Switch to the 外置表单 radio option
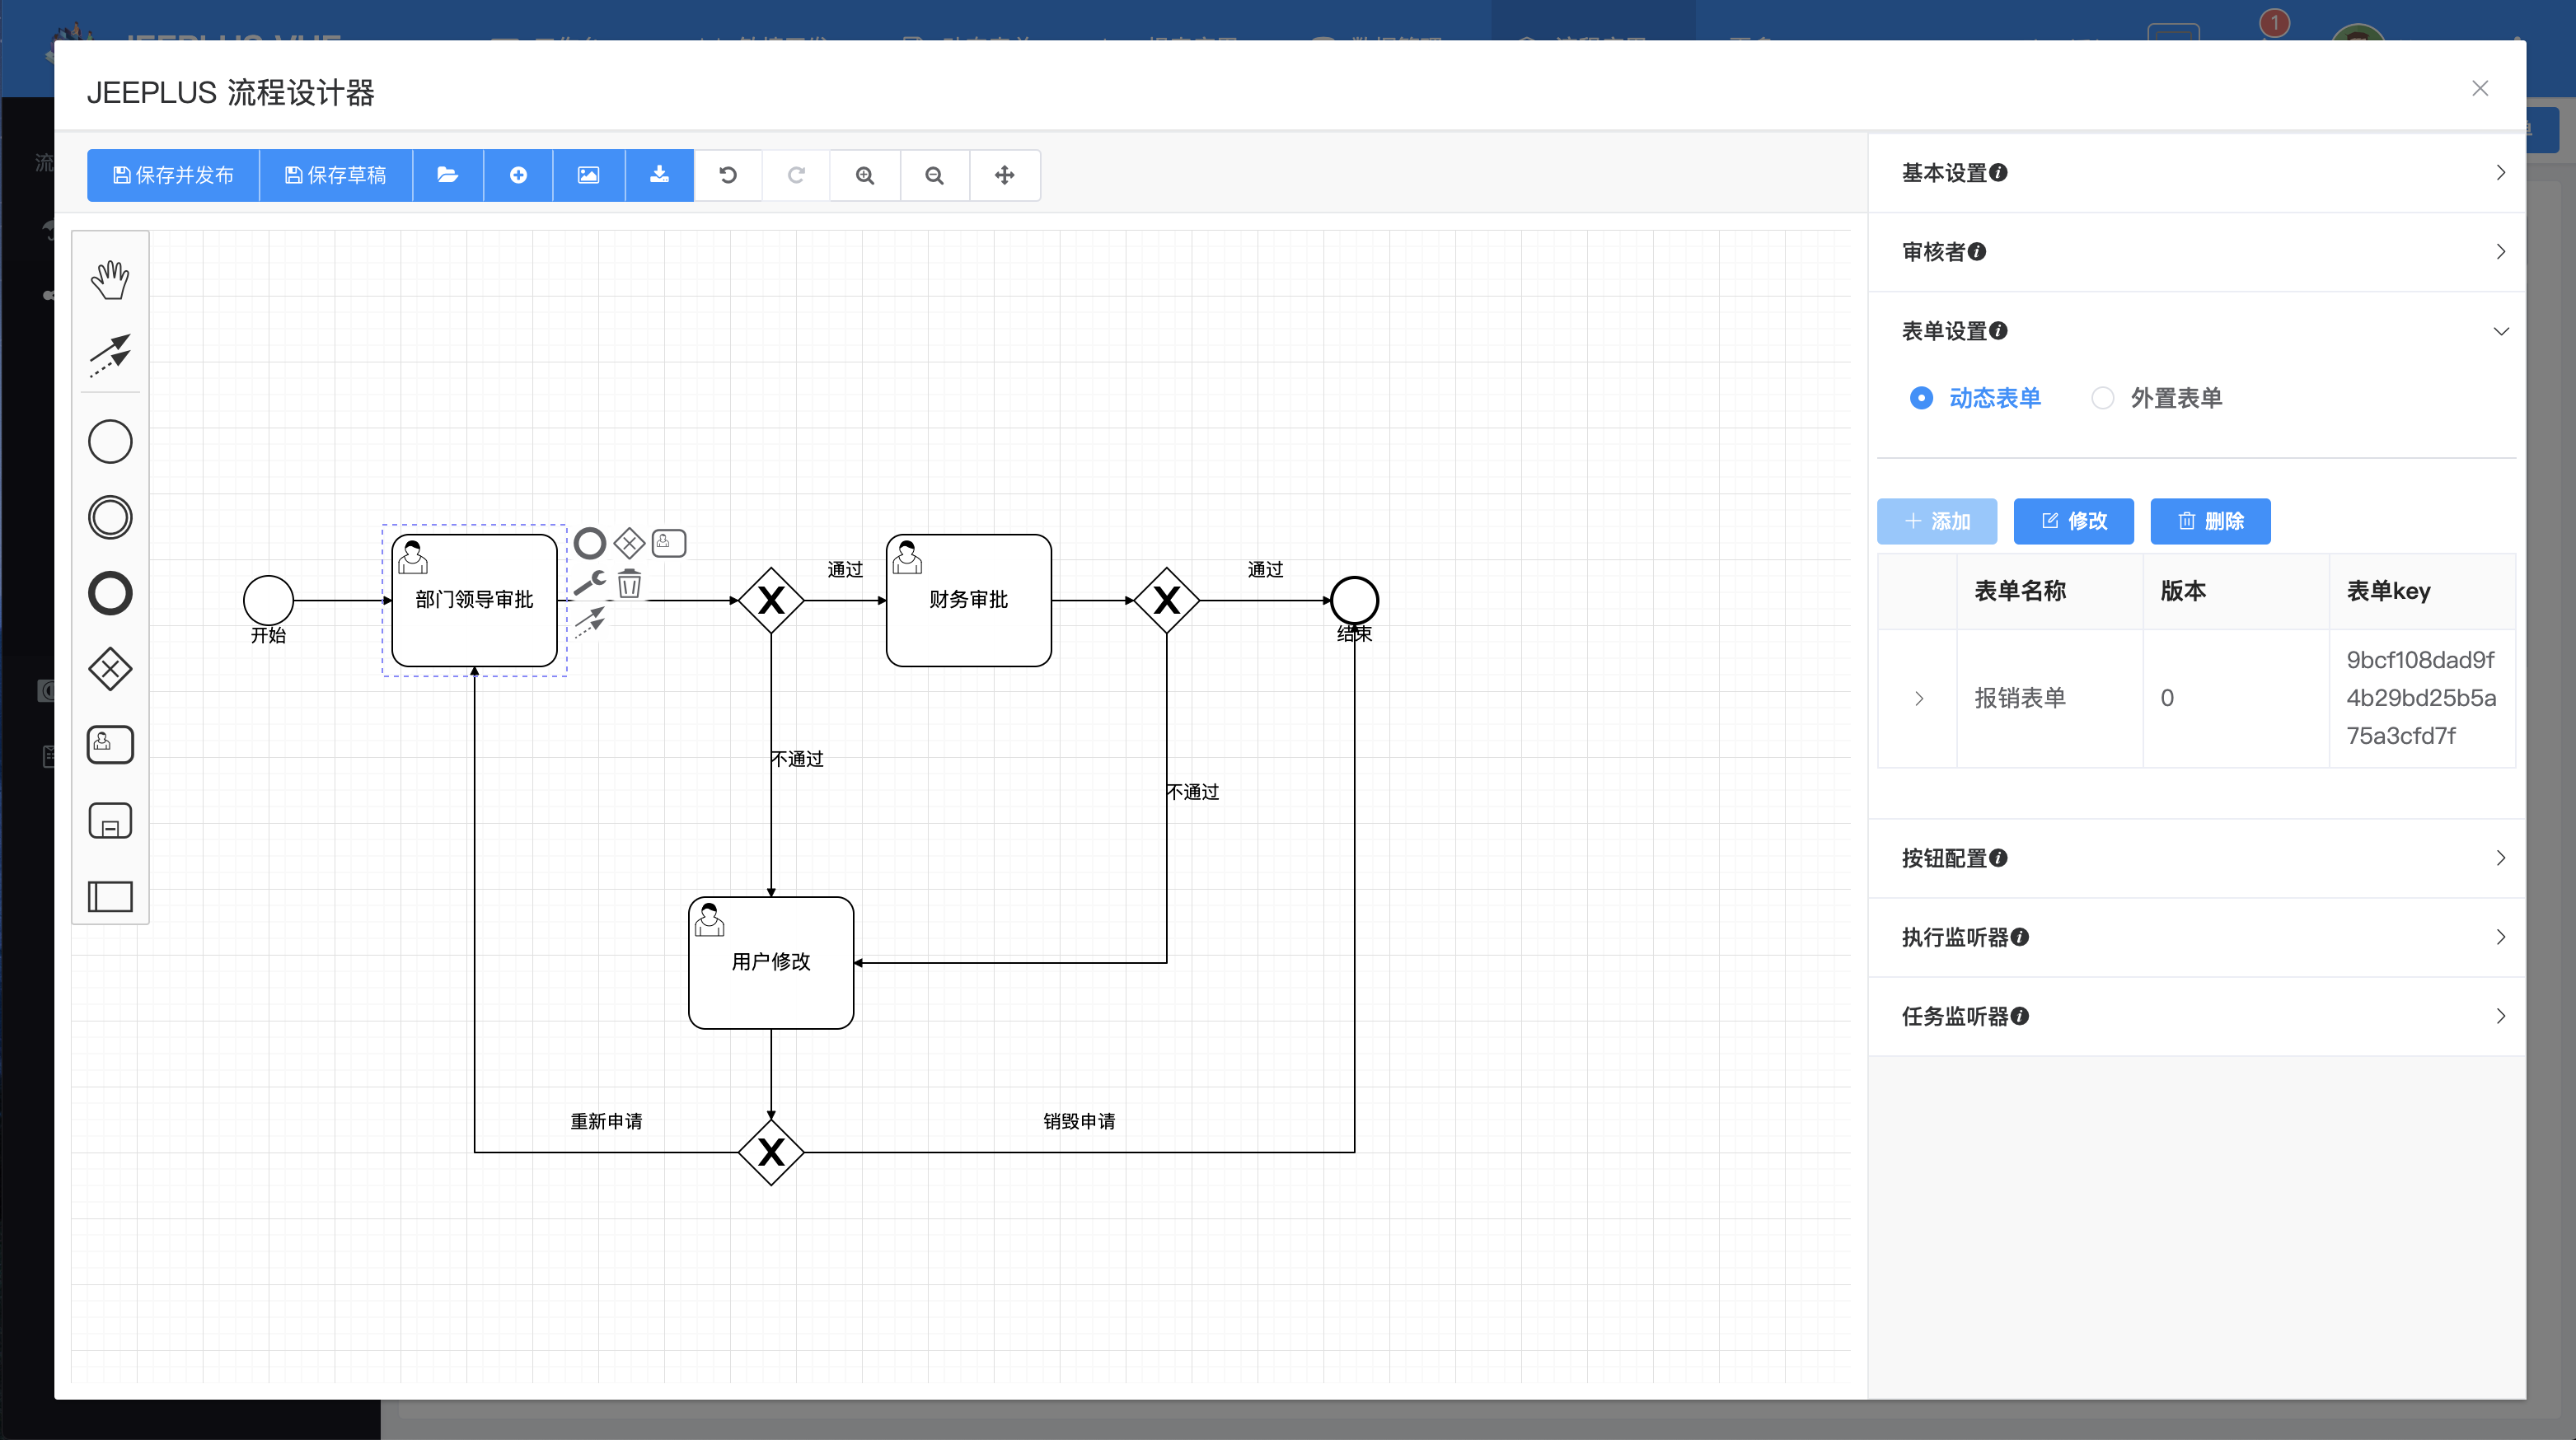The height and width of the screenshot is (1440, 2576). [x=2104, y=398]
